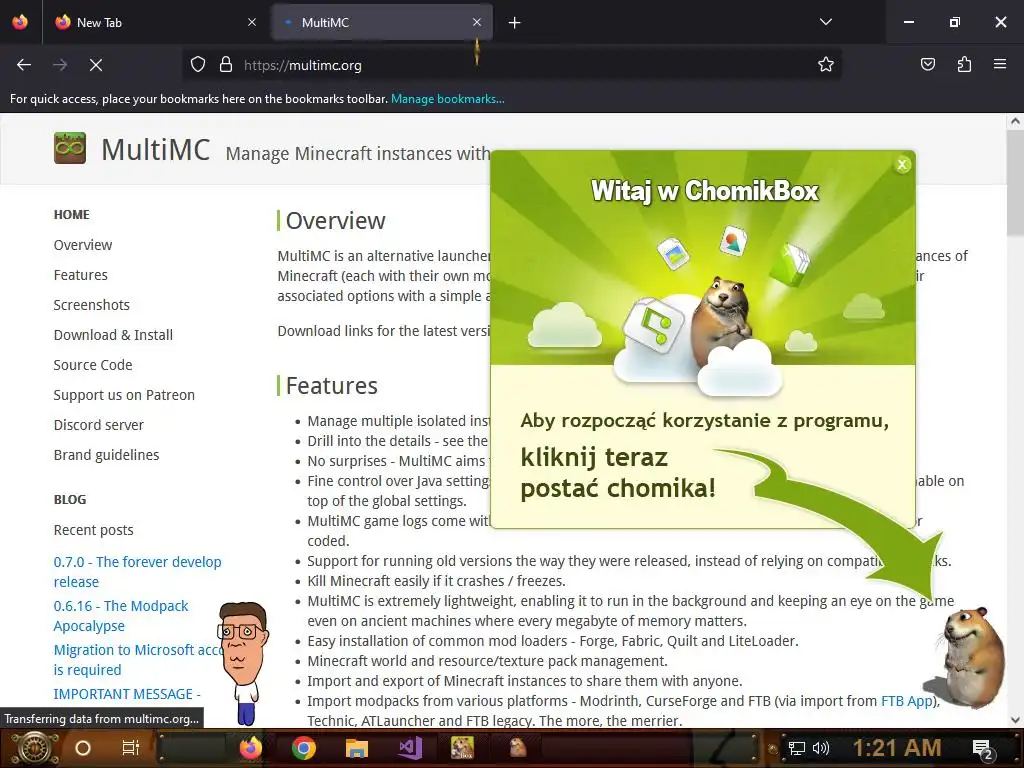Open Features sidebar link
The width and height of the screenshot is (1024, 768).
point(80,275)
